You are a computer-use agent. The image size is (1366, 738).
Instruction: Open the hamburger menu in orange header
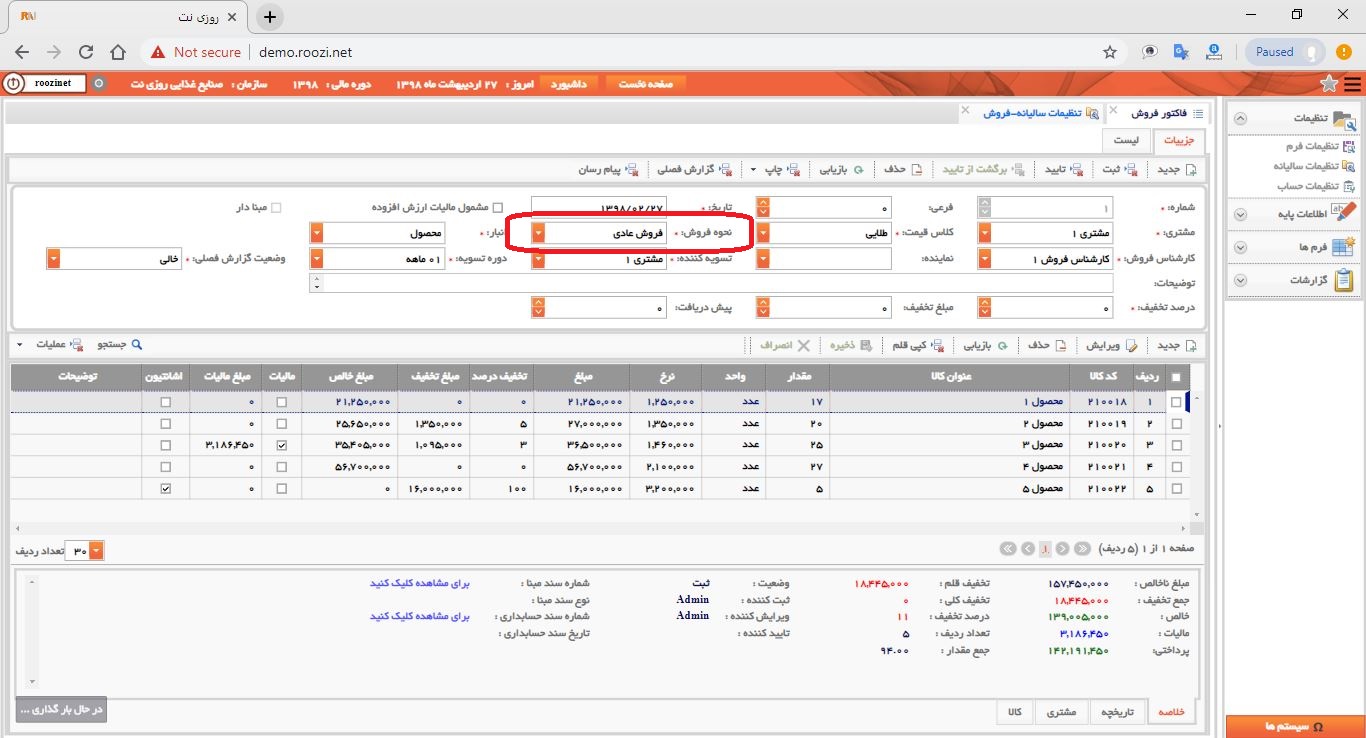coord(1352,84)
